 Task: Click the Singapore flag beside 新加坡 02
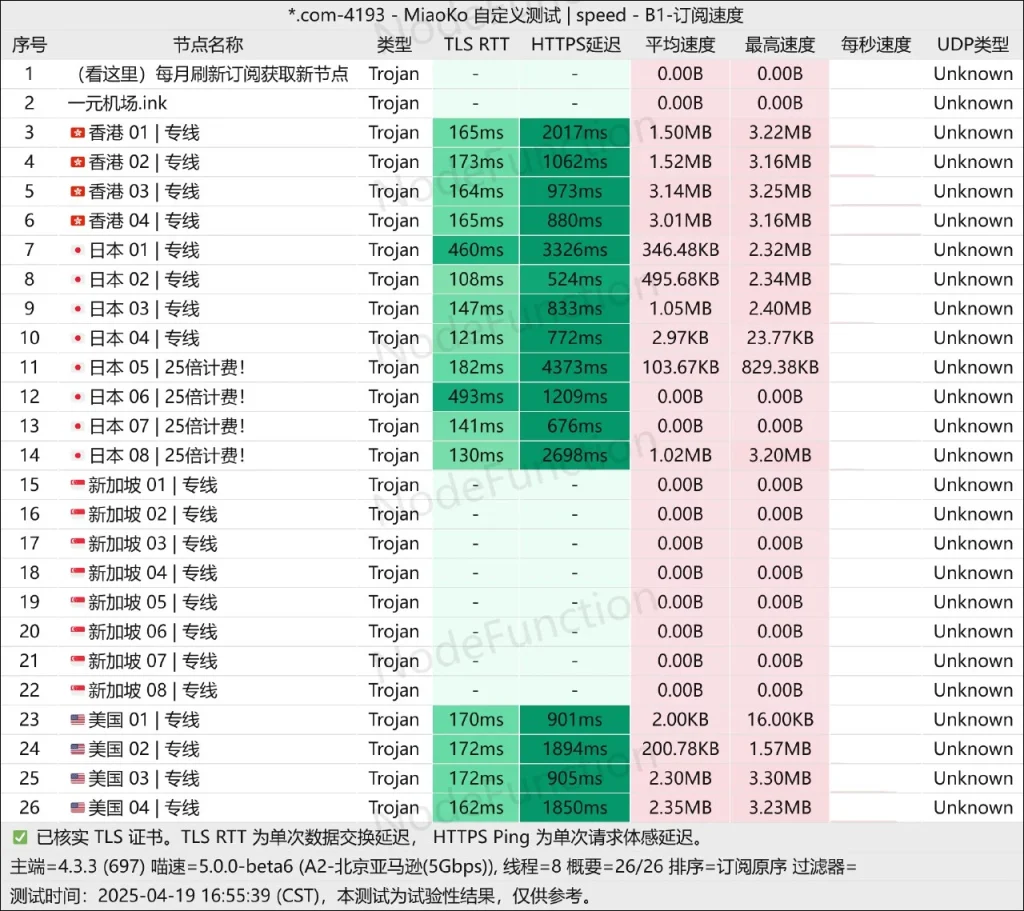(x=78, y=514)
